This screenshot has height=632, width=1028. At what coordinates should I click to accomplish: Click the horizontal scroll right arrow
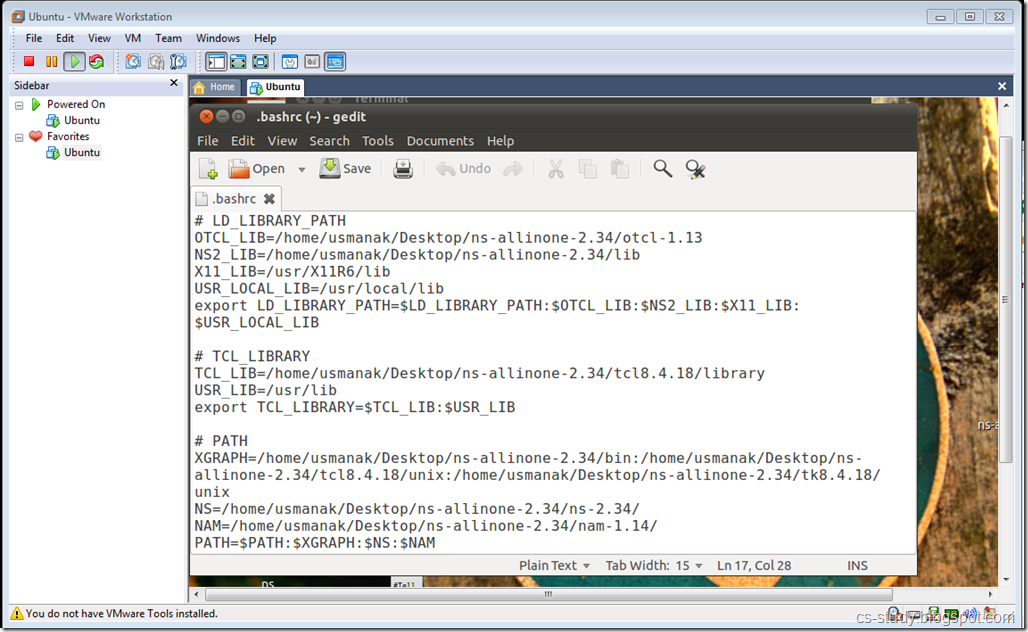(990, 594)
